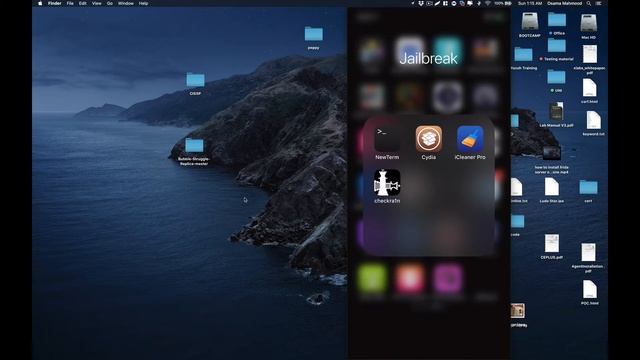Open the Window menu
Viewport: 640px width, 360px height.
pos(126,3)
